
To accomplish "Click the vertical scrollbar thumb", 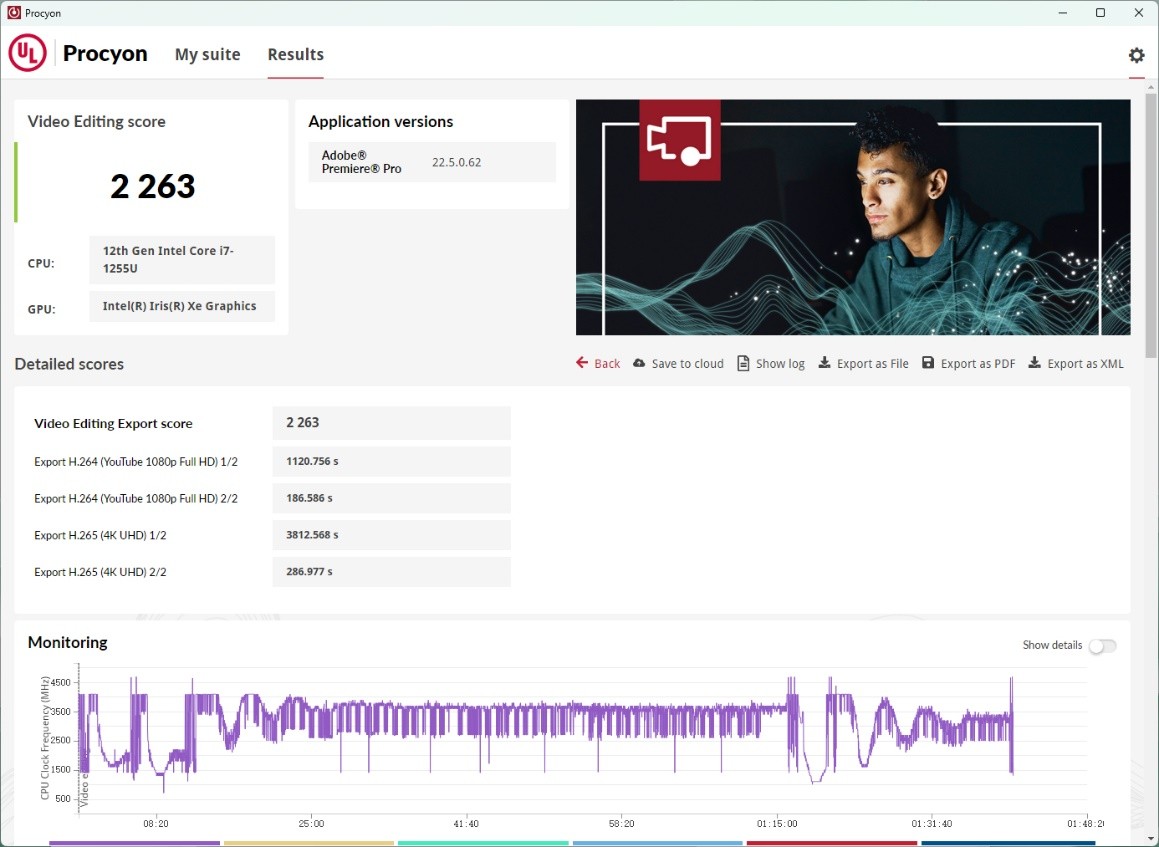I will (1151, 225).
